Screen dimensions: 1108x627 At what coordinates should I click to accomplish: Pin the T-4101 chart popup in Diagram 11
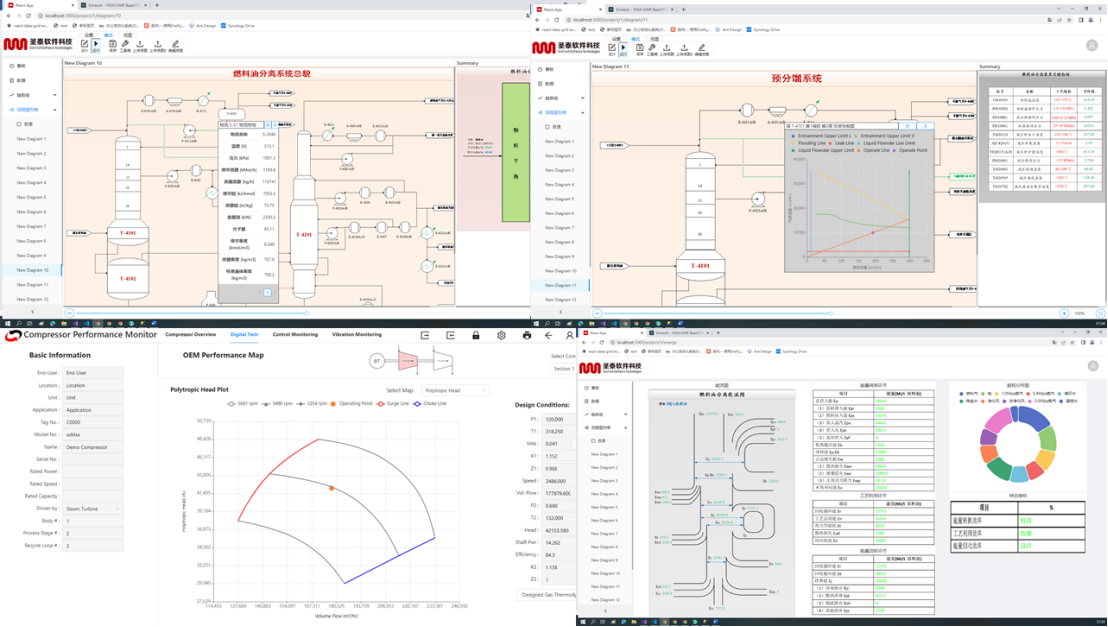tap(907, 126)
